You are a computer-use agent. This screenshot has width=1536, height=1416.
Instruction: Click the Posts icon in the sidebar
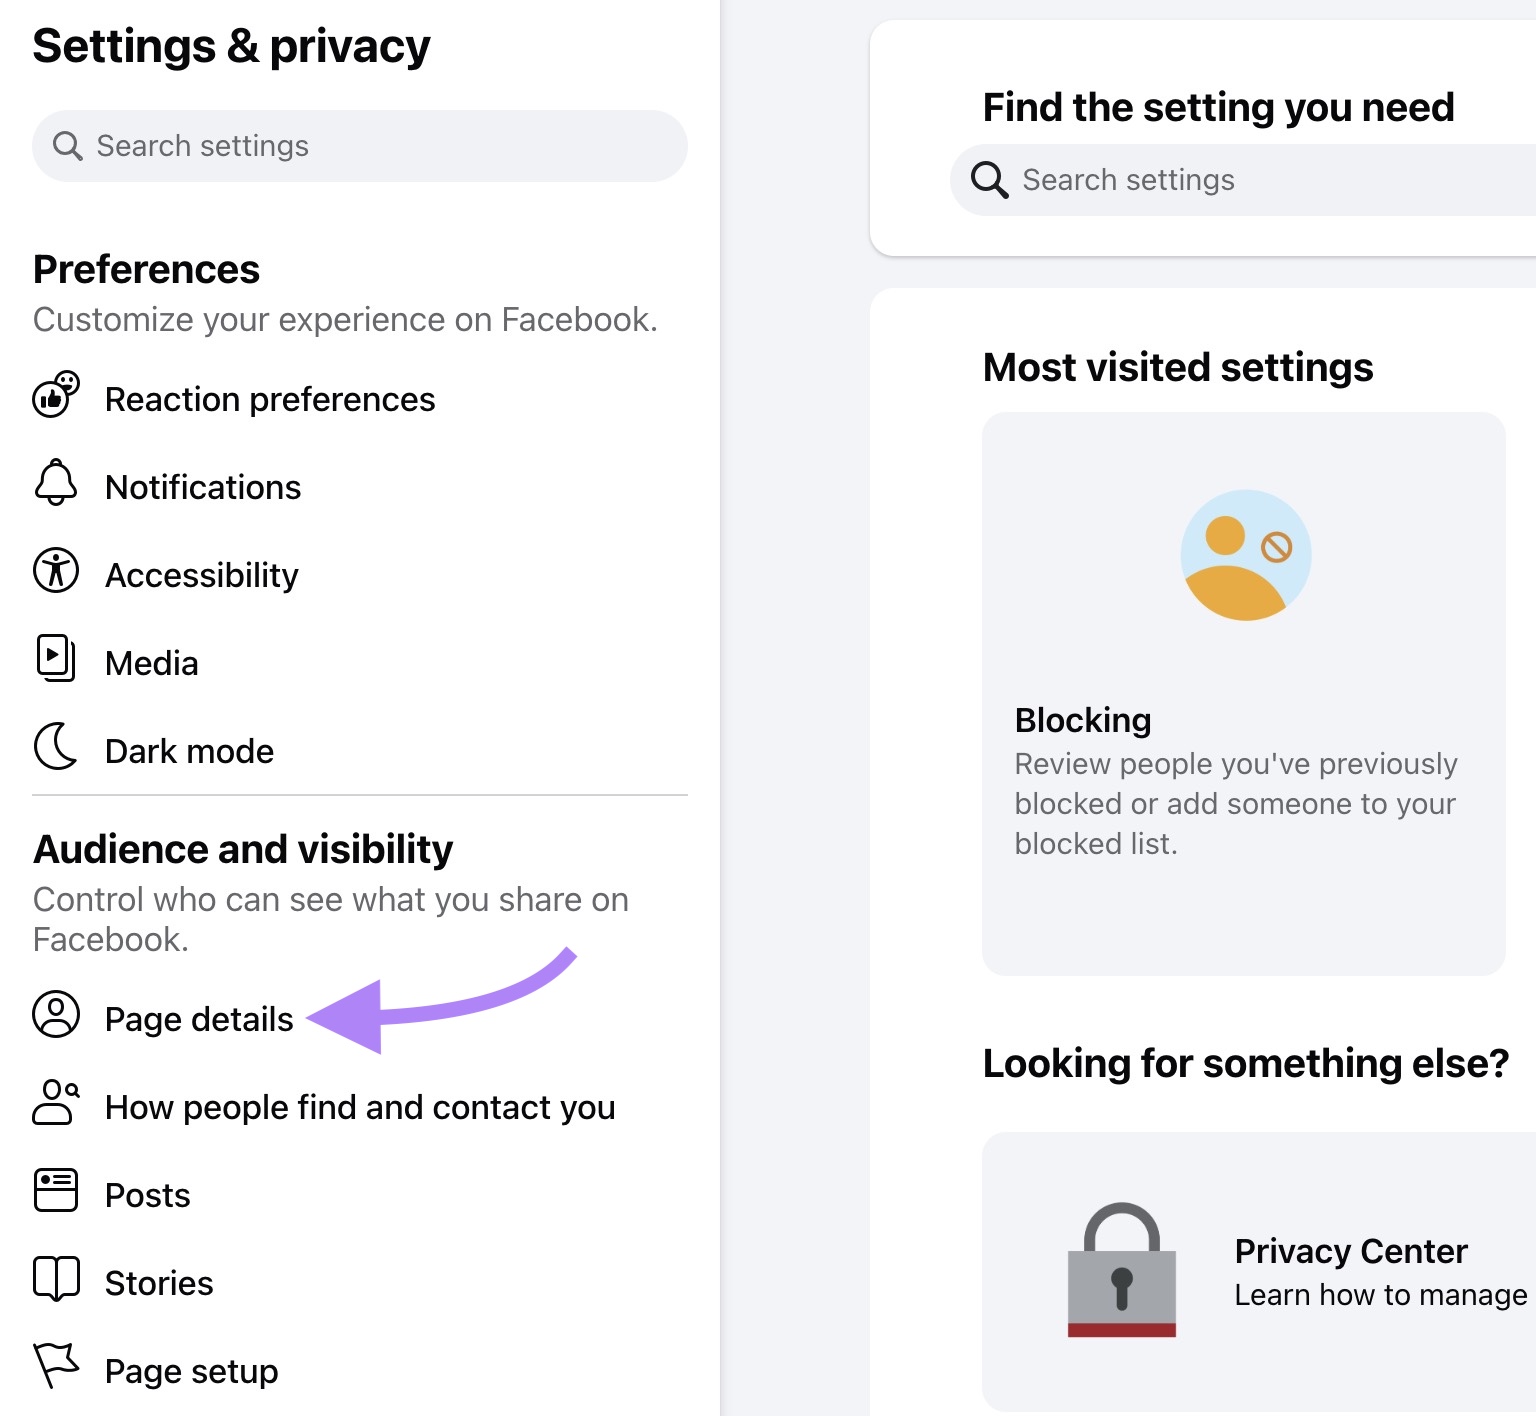[x=55, y=1191]
